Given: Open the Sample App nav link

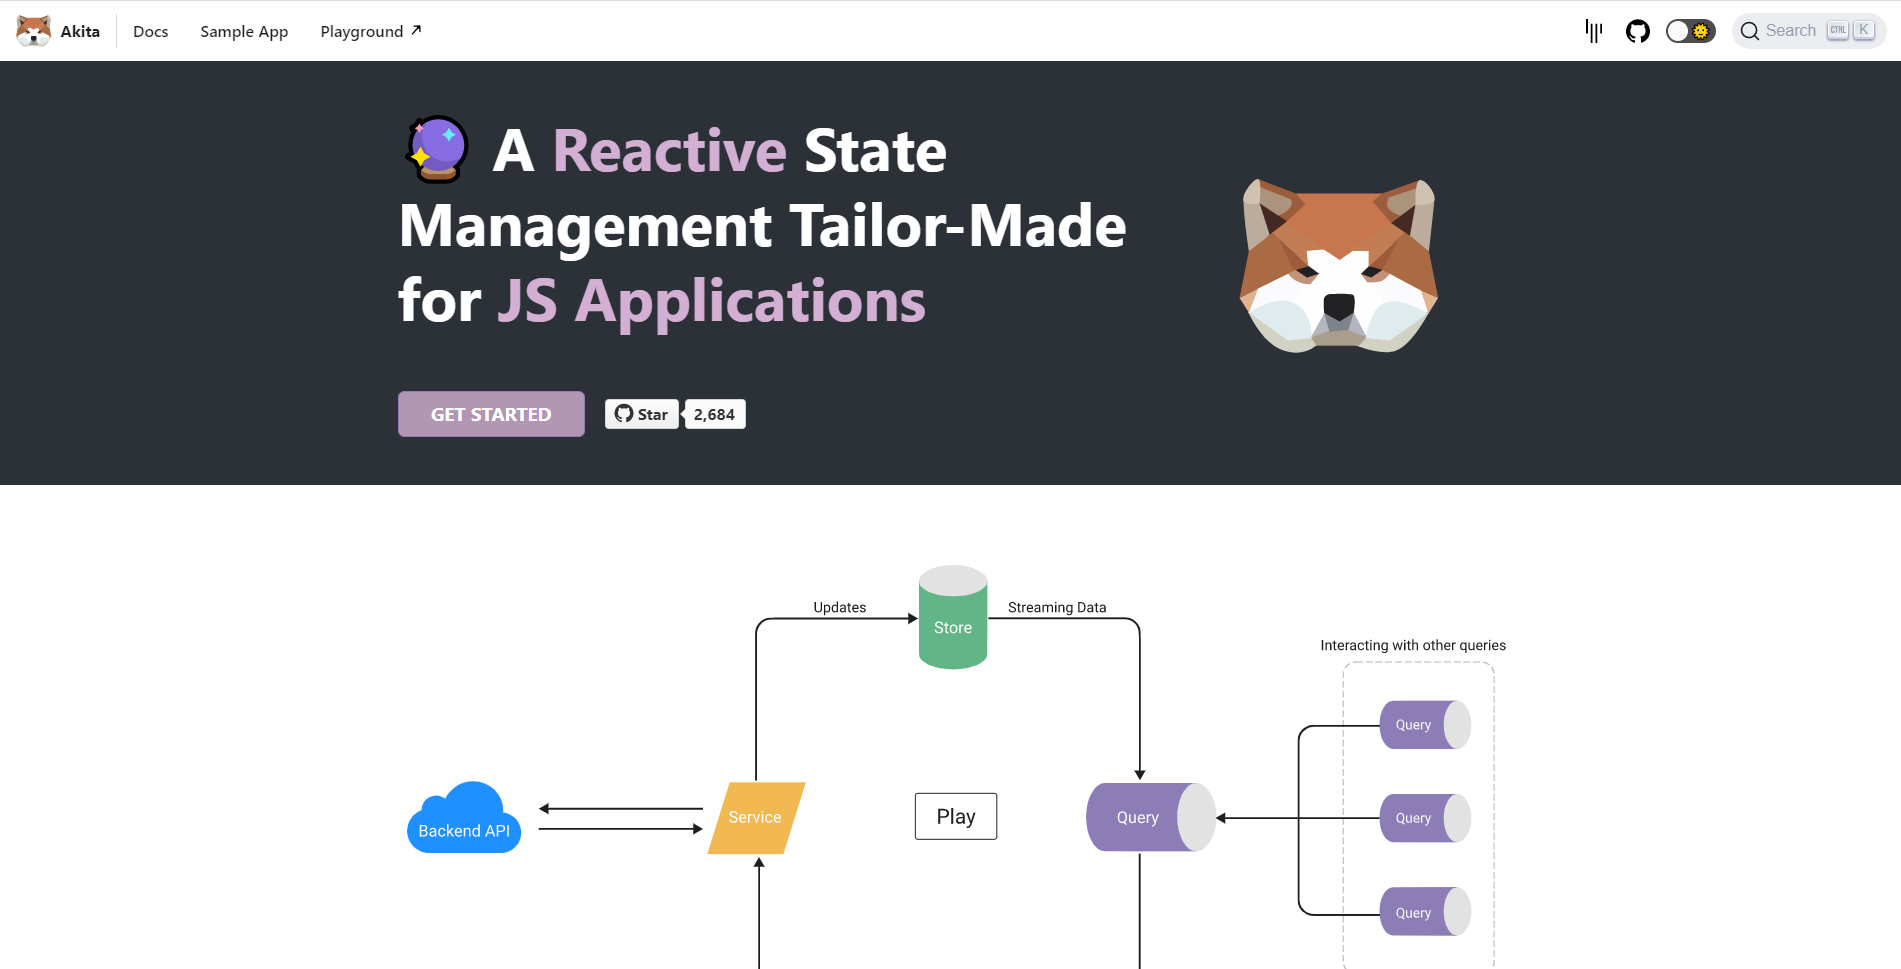Looking at the screenshot, I should (x=244, y=31).
